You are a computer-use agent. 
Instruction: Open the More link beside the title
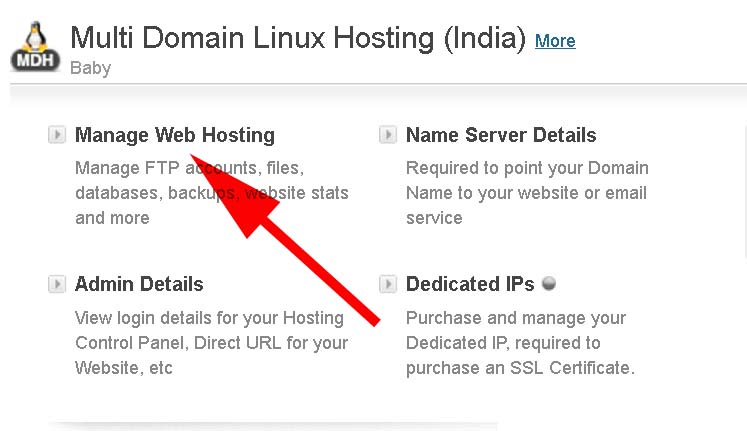pyautogui.click(x=555, y=41)
